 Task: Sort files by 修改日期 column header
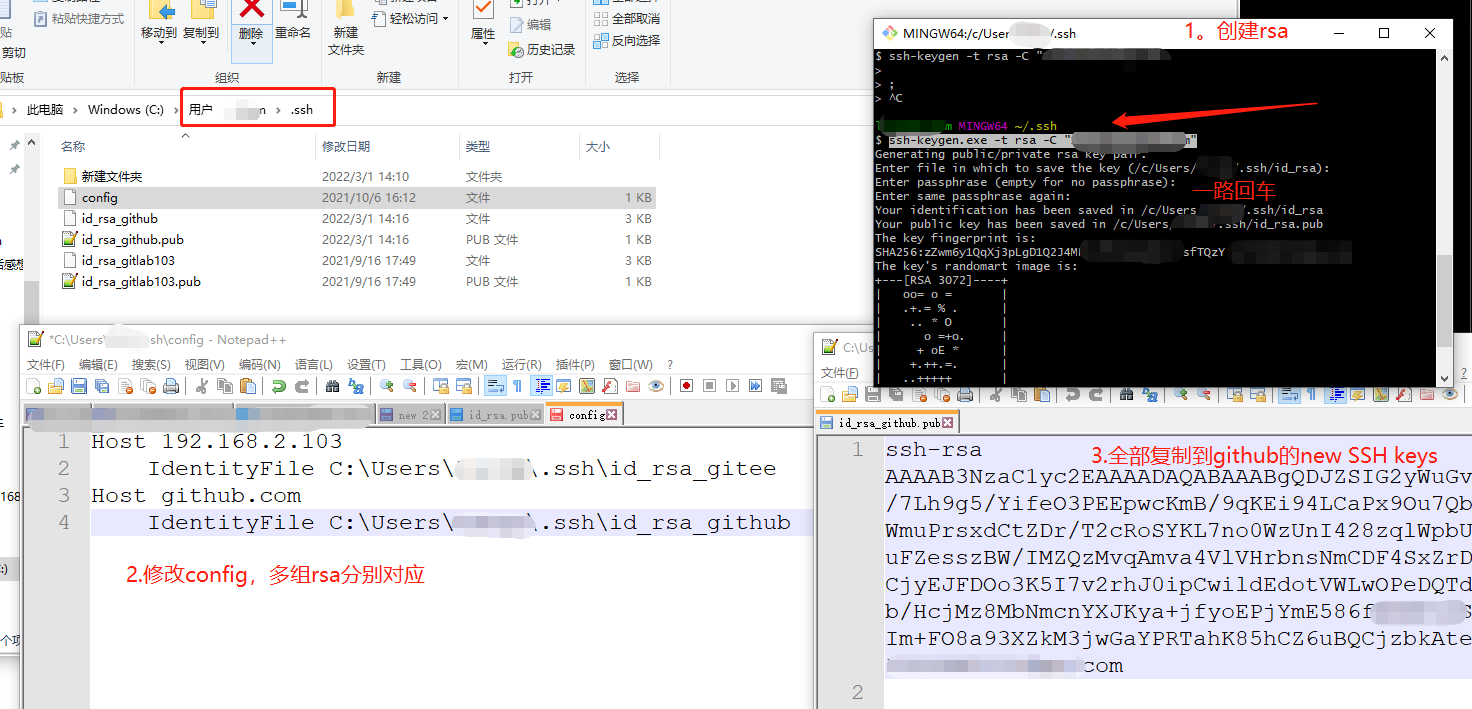[x=345, y=146]
